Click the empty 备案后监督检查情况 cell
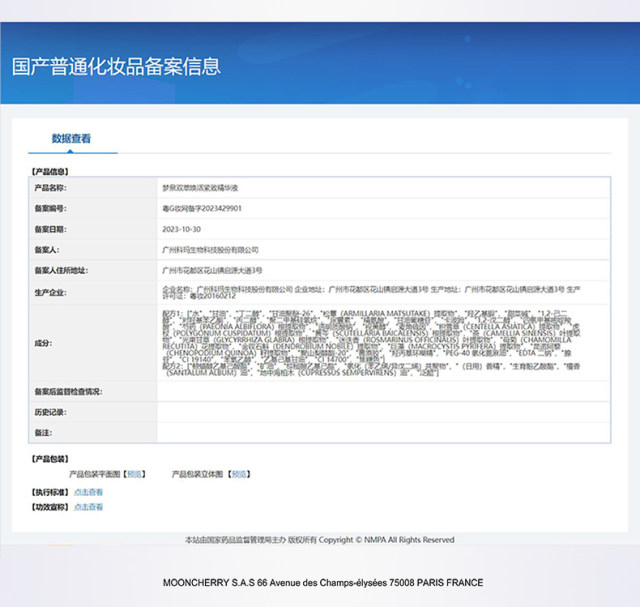This screenshot has width=640, height=607. click(x=380, y=391)
